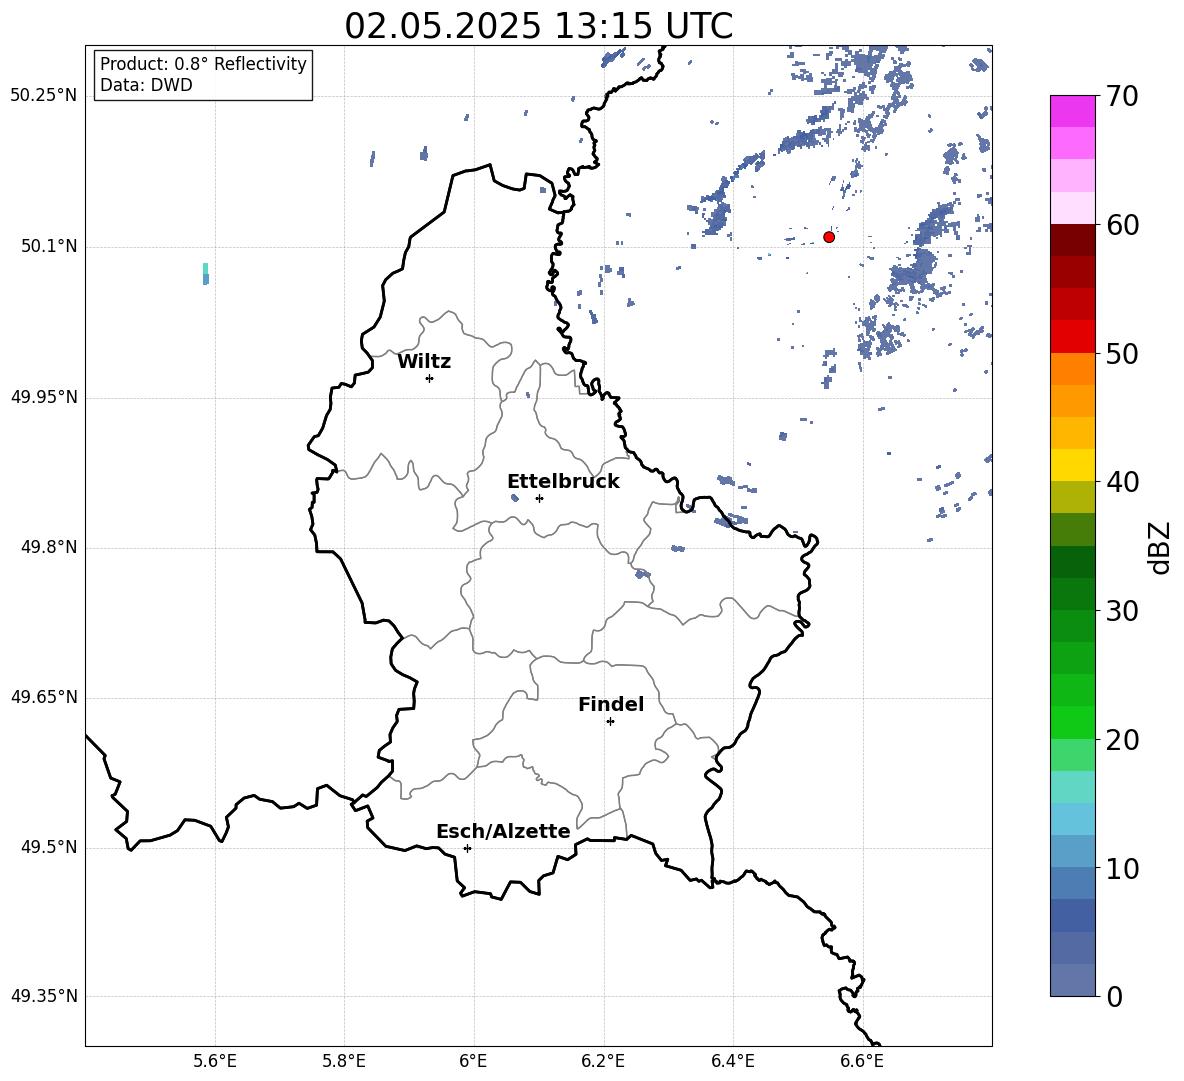Viewport: 1184px width, 1081px height.
Task: Click the 50 colorbar tick label
Action: click(1122, 354)
